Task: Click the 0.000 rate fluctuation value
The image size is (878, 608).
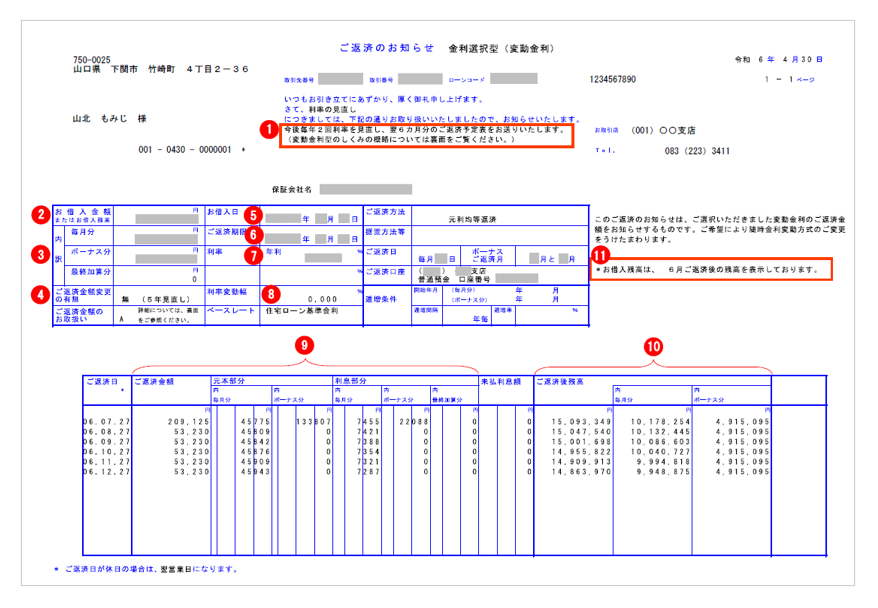Action: [323, 300]
